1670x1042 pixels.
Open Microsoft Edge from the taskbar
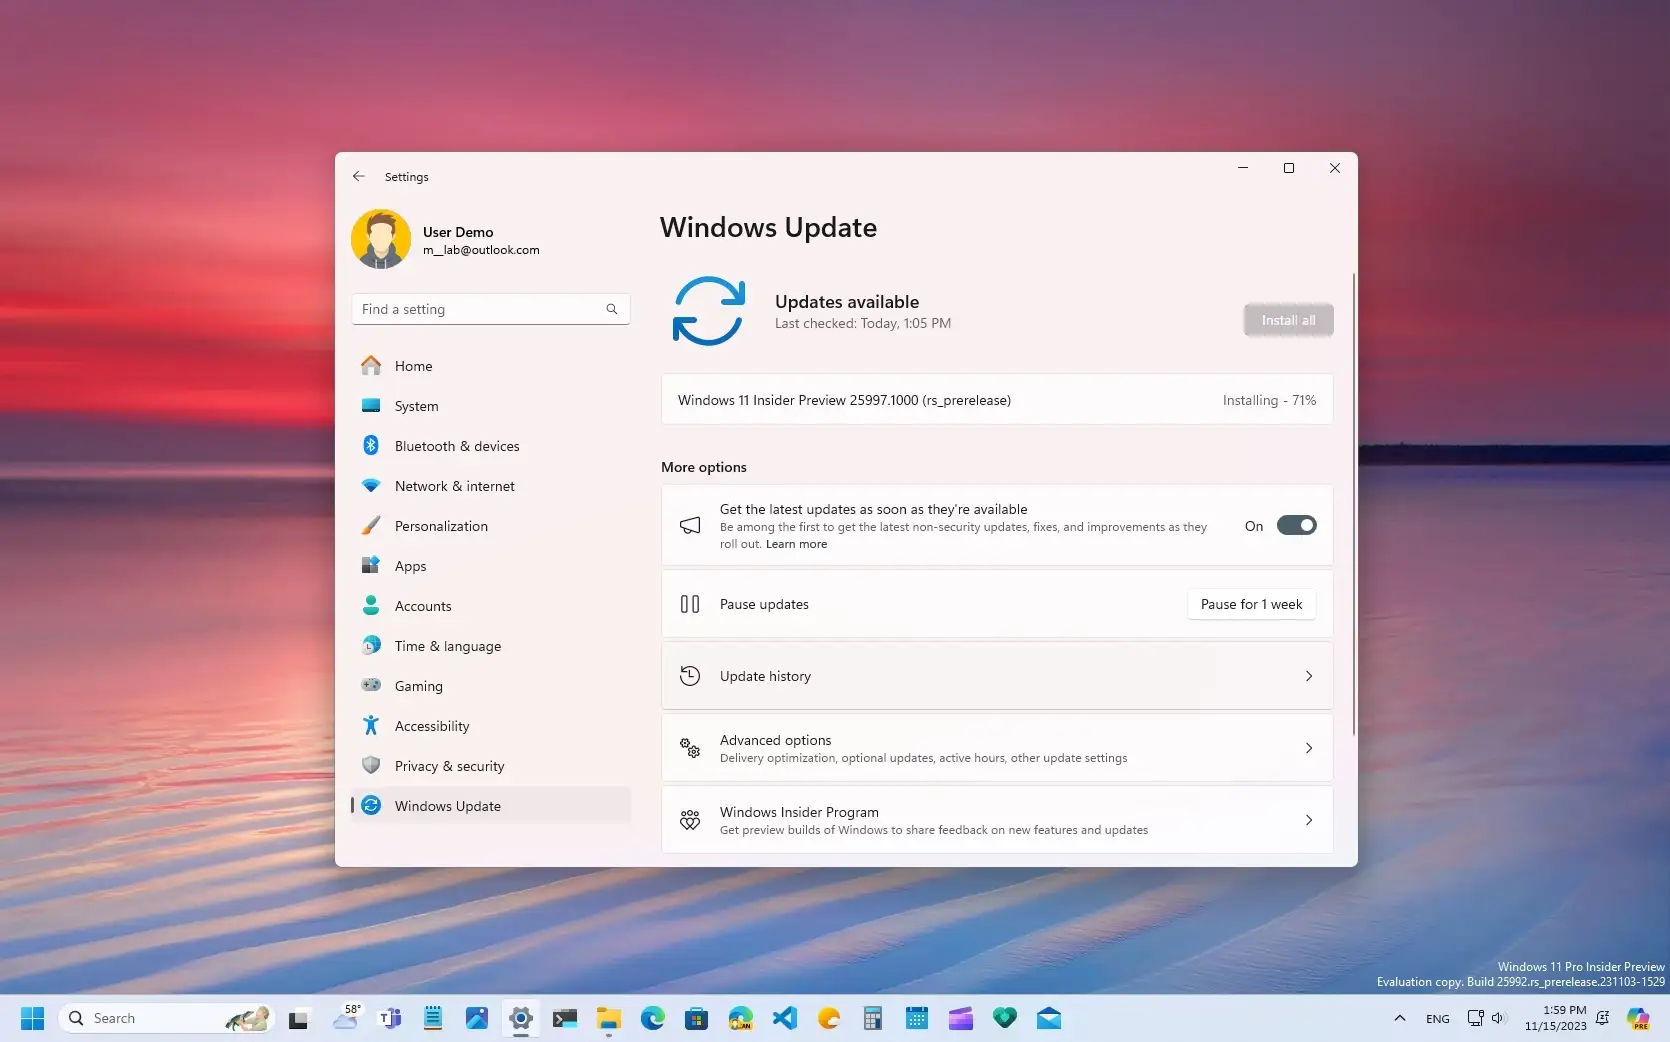click(653, 1019)
